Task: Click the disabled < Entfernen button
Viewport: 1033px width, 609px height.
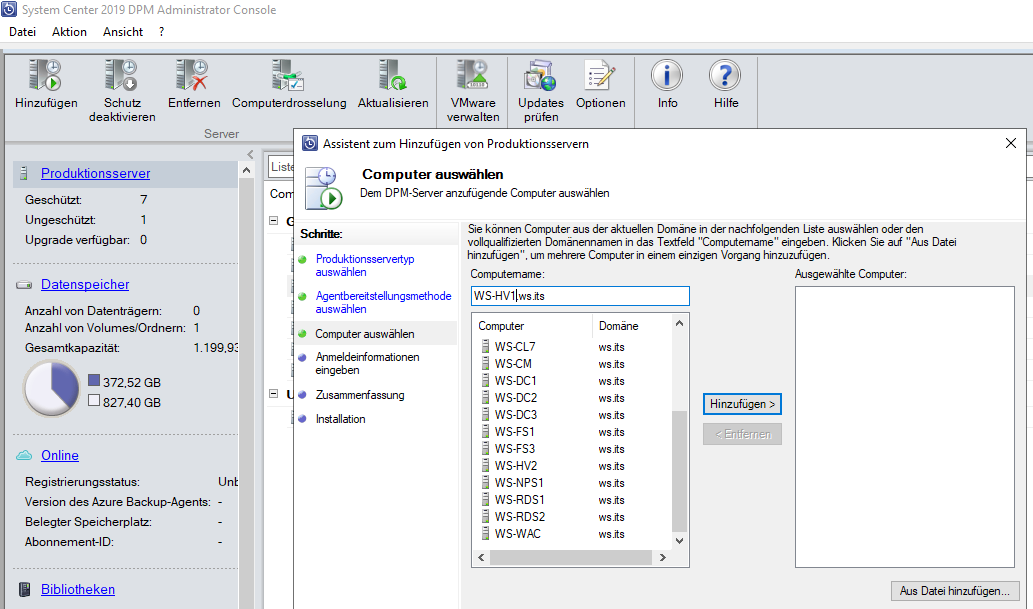Action: pyautogui.click(x=742, y=434)
